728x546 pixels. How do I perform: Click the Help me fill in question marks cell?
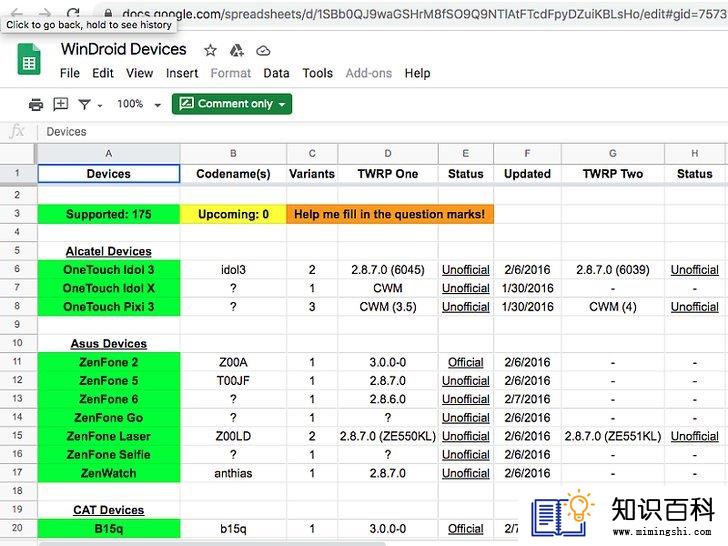390,214
